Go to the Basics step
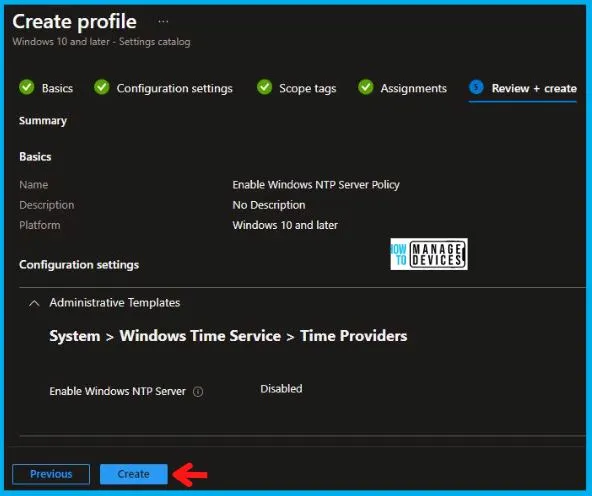 [x=57, y=88]
